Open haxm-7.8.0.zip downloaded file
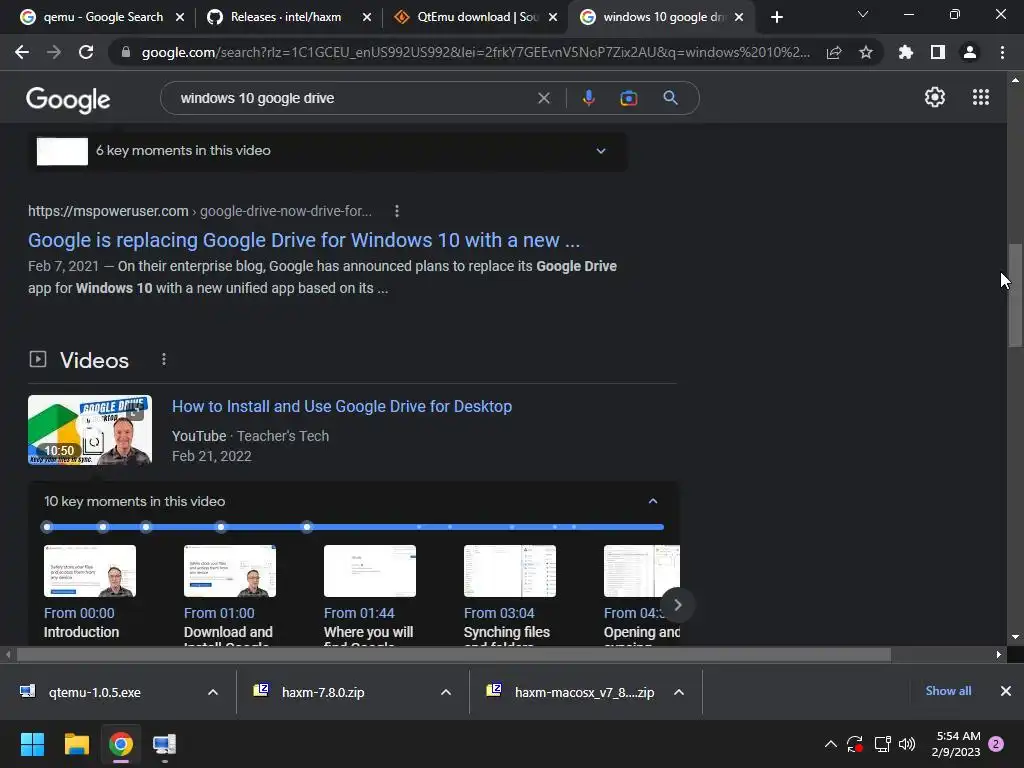Image resolution: width=1024 pixels, height=768 pixels. (x=323, y=692)
